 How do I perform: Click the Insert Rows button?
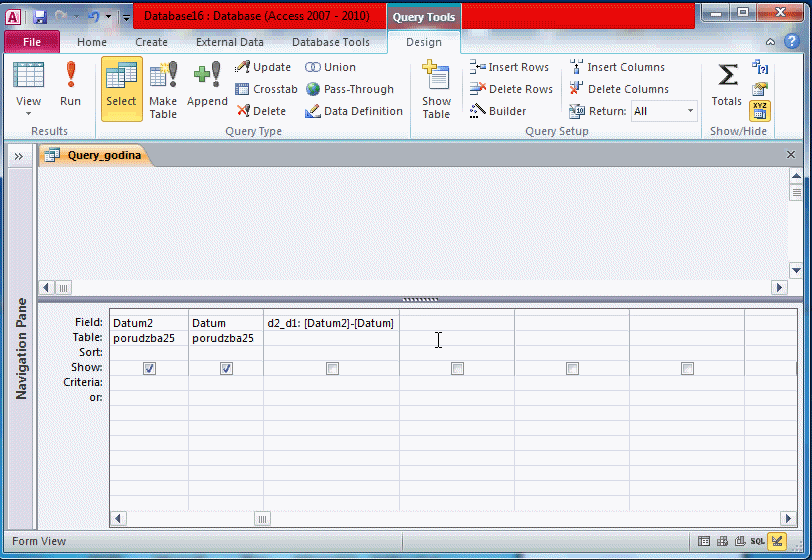click(510, 67)
